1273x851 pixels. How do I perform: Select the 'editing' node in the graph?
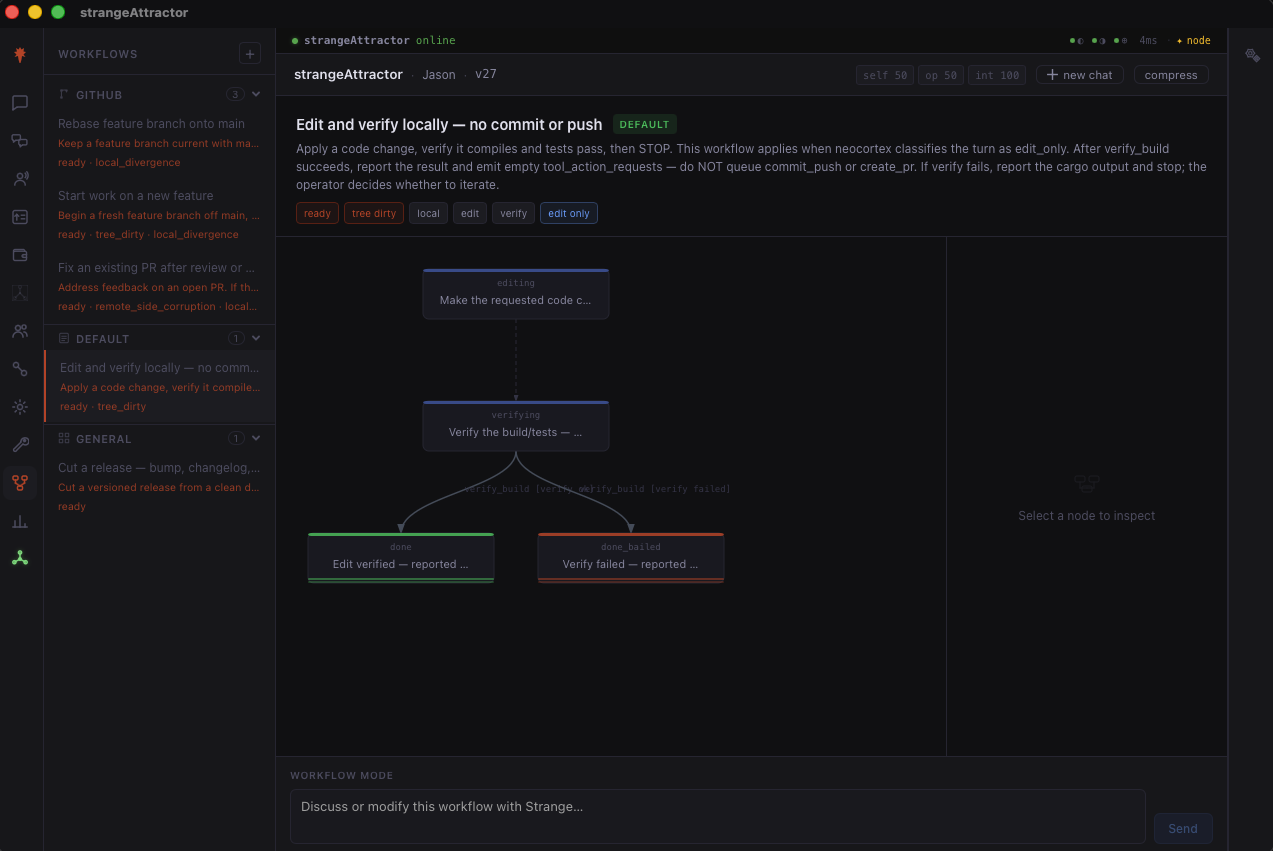coord(516,294)
